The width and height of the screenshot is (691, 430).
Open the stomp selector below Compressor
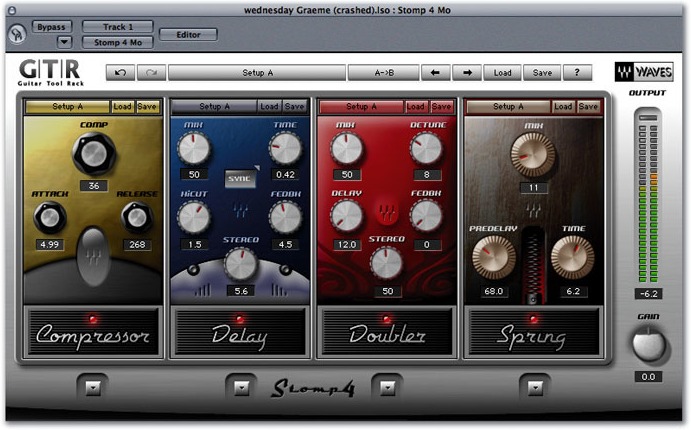(x=93, y=388)
